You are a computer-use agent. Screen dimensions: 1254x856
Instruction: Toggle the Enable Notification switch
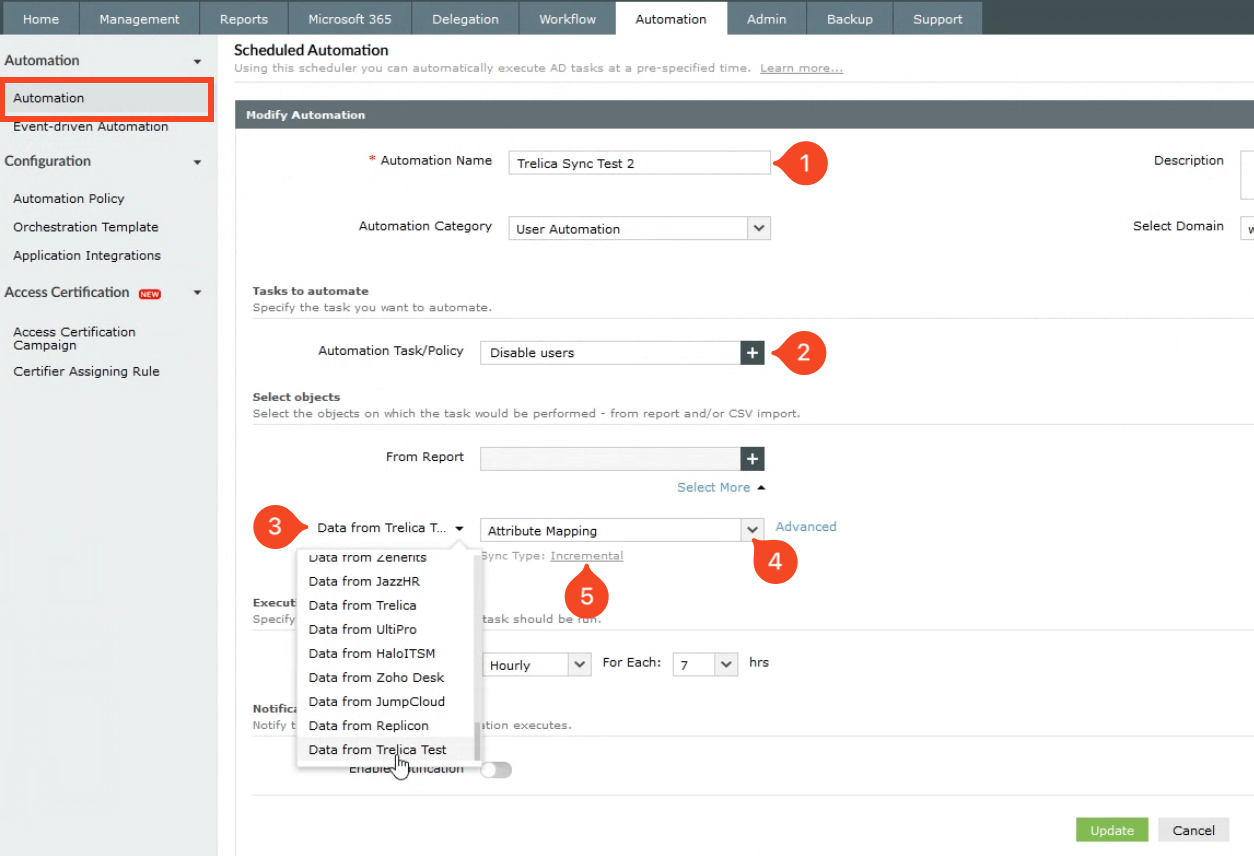tap(496, 770)
